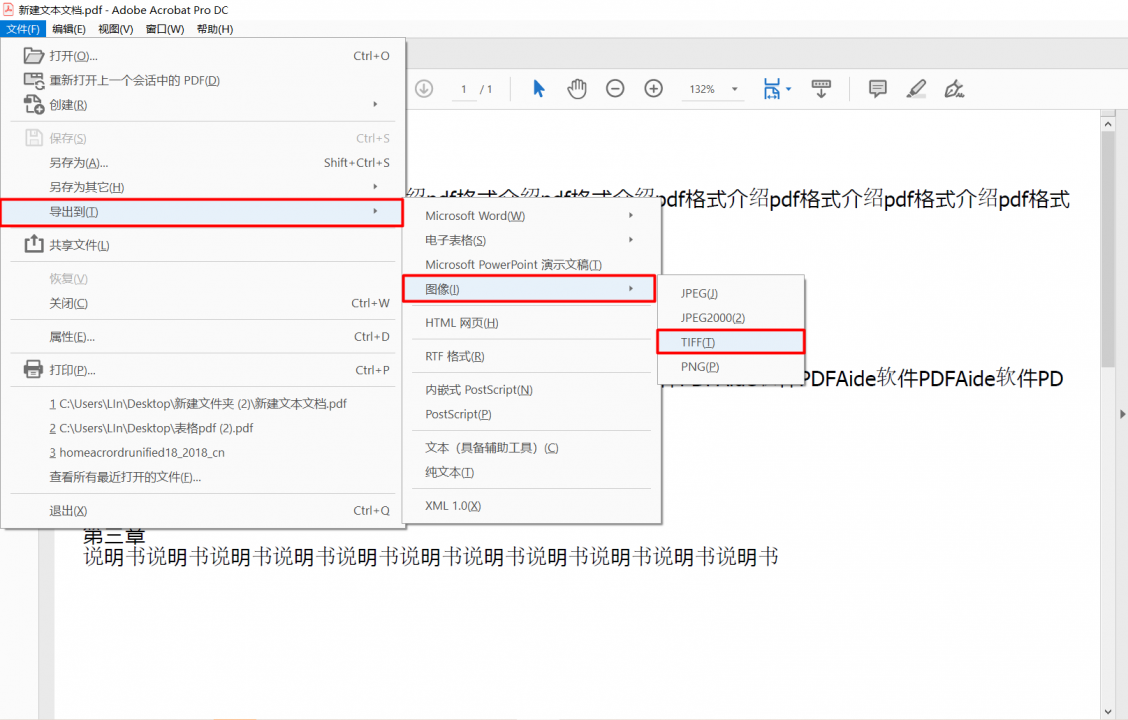Click the vertical scrollbar down arrow
The height and width of the screenshot is (720, 1128).
[1108, 712]
